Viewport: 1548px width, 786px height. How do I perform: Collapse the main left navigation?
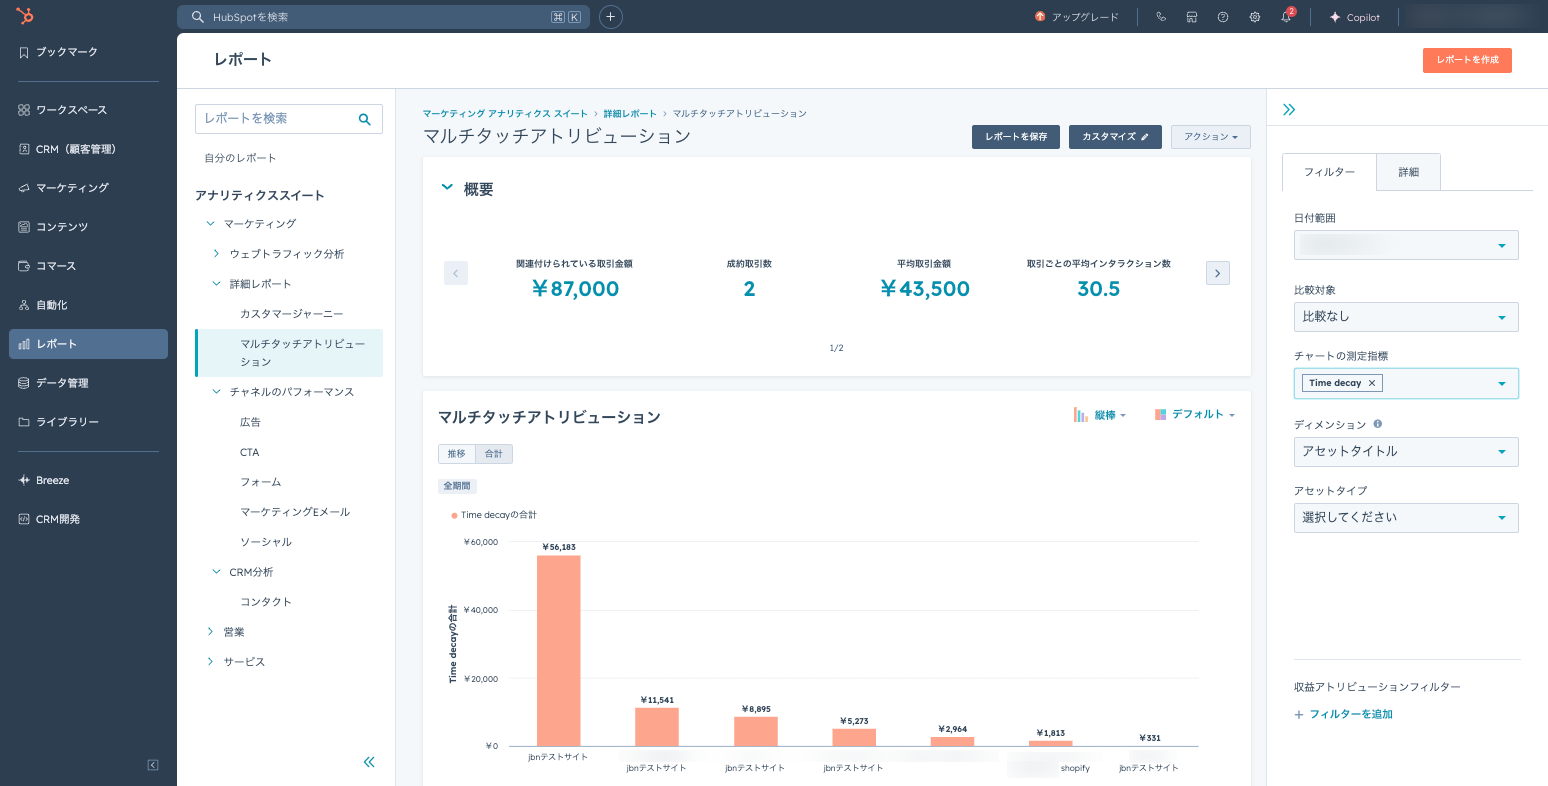[153, 765]
